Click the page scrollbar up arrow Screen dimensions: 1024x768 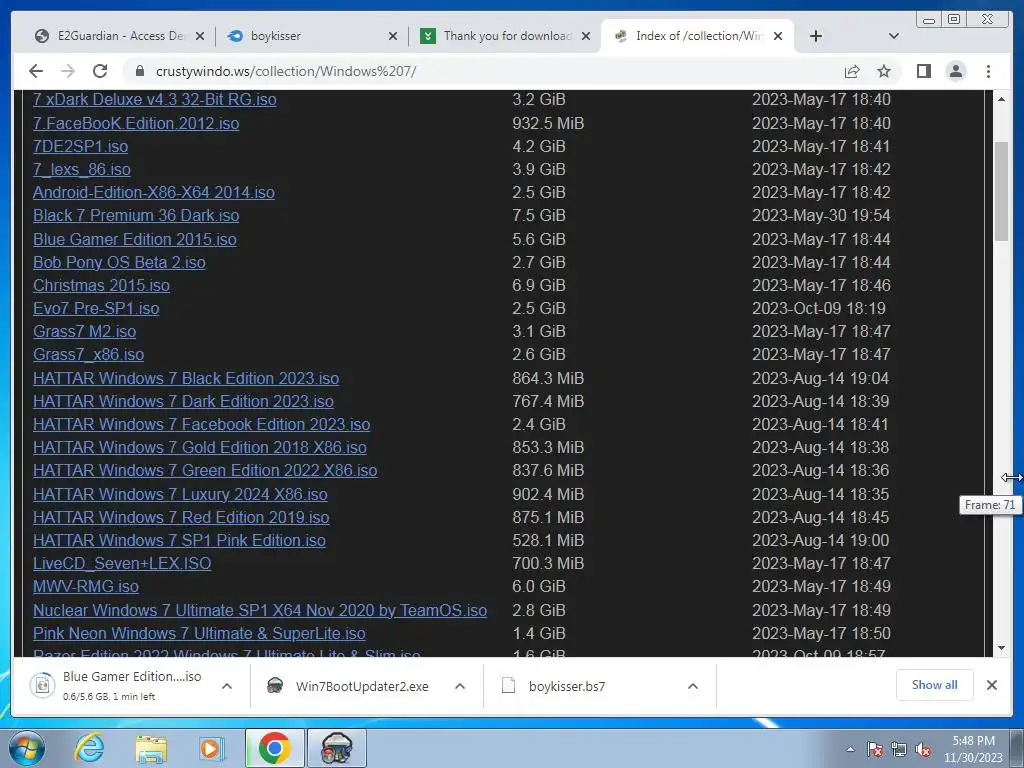1001,99
